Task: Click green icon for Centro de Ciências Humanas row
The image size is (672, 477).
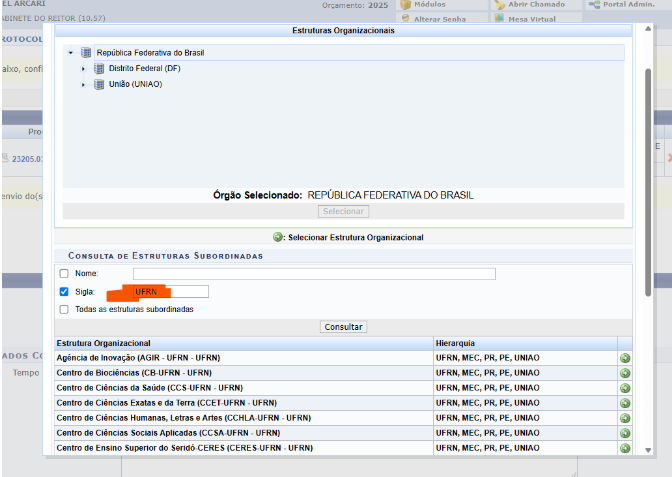Action: pos(625,418)
